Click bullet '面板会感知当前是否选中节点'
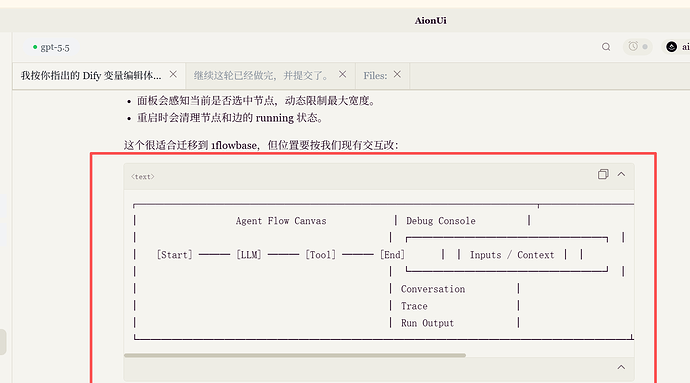 [x=256, y=101]
